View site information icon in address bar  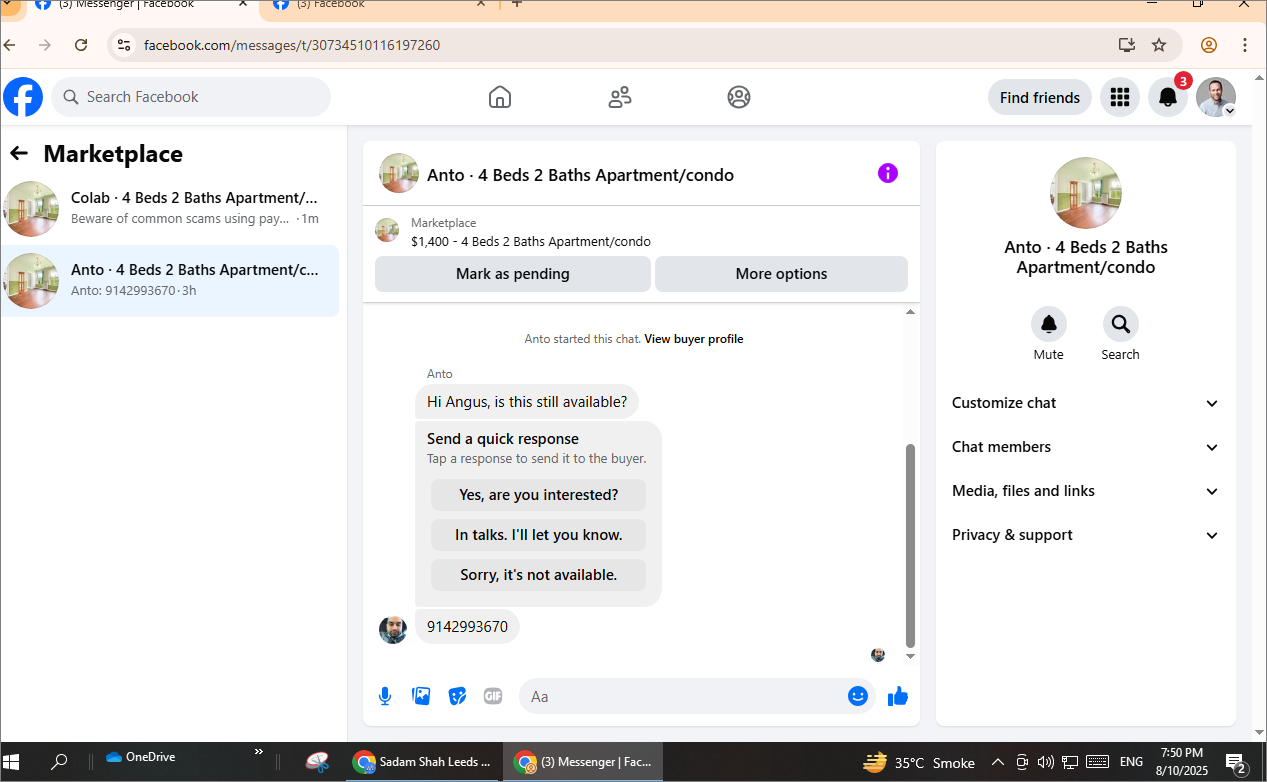pos(124,45)
